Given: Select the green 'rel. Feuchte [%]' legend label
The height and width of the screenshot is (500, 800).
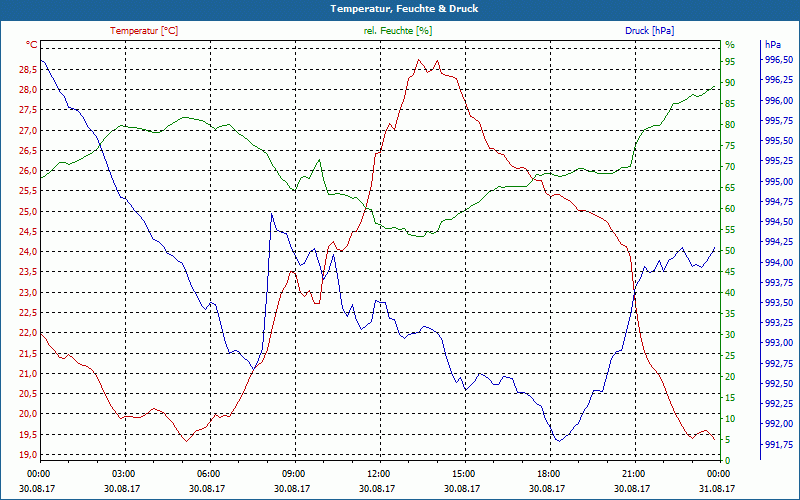Looking at the screenshot, I should [397, 31].
